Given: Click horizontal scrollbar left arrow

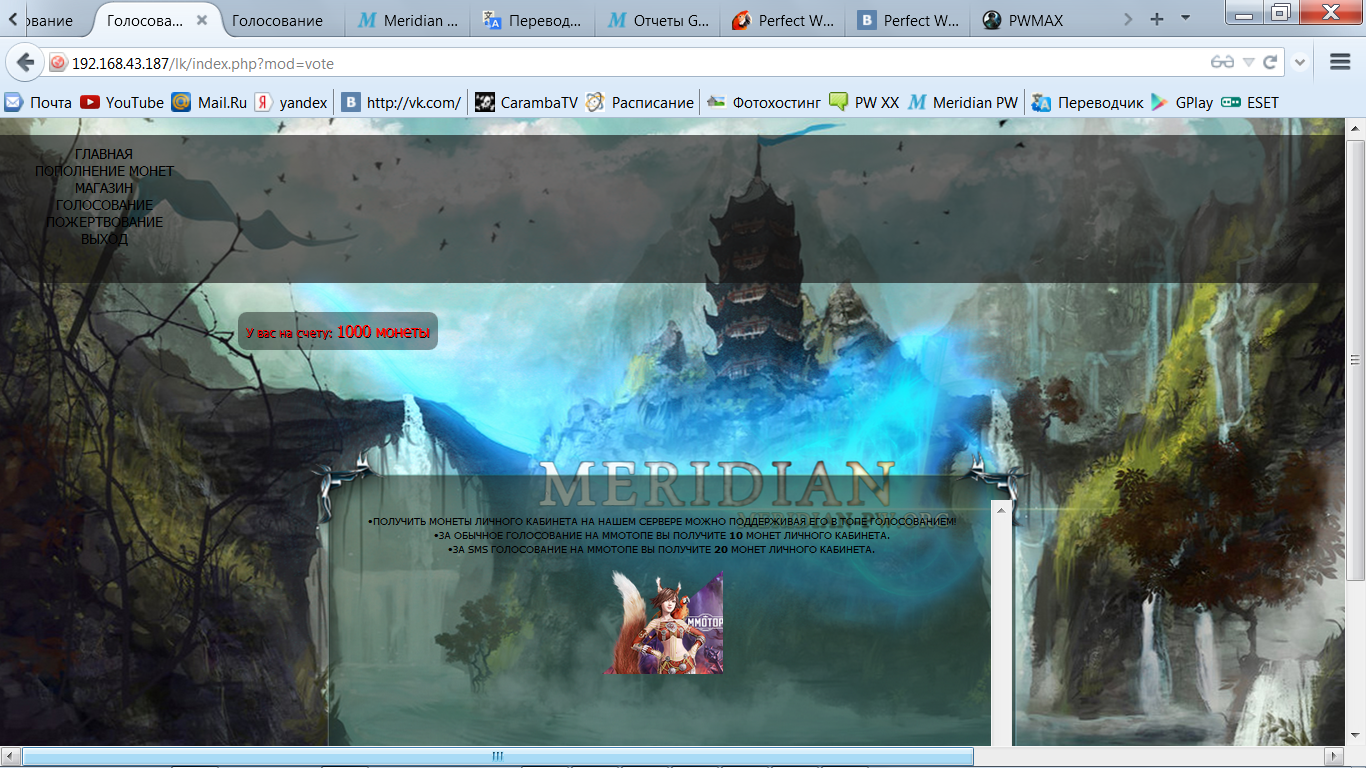Looking at the screenshot, I should [x=10, y=756].
